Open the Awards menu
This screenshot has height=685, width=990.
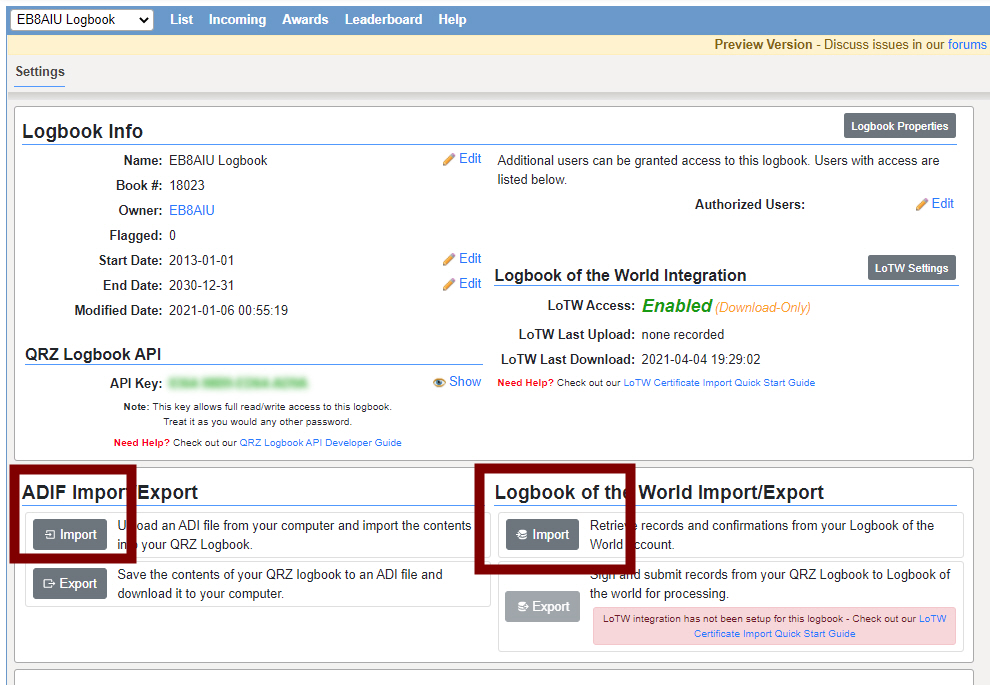pos(305,20)
